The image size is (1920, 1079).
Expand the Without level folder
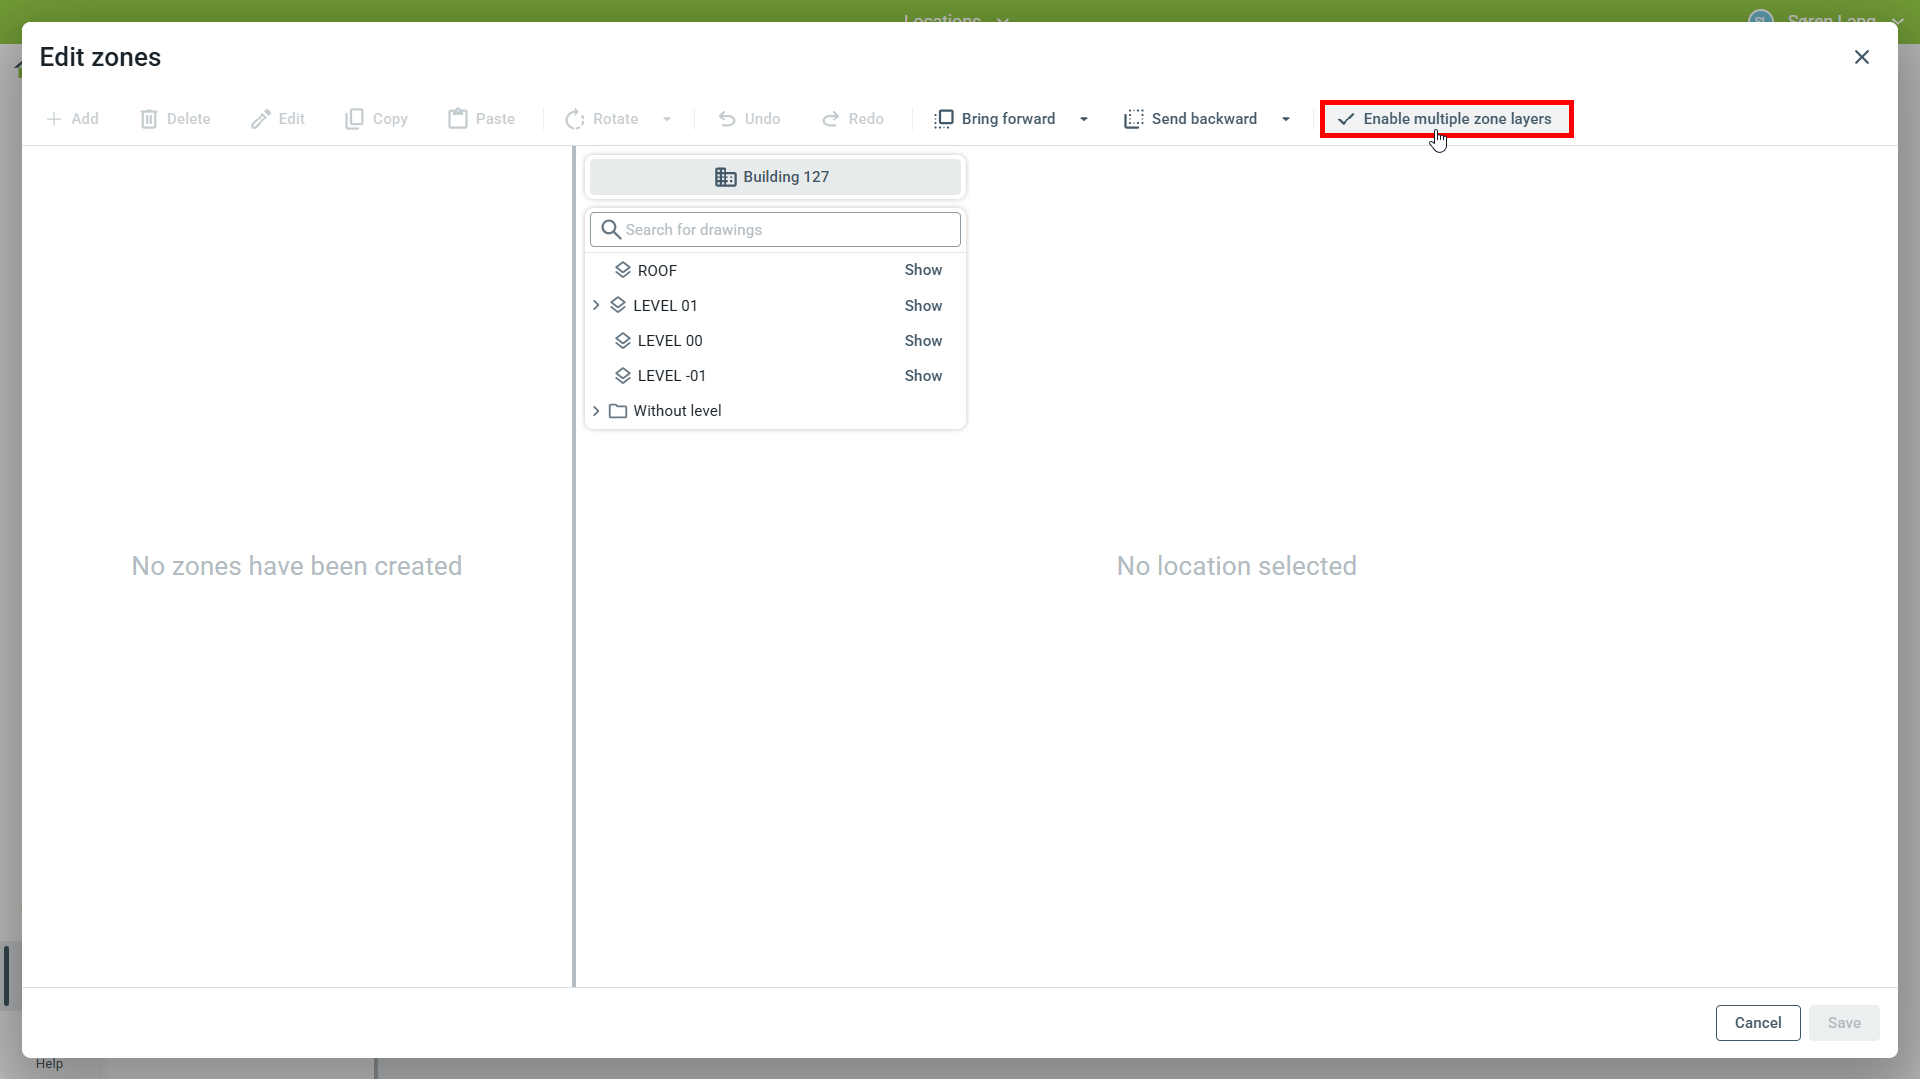coord(597,411)
